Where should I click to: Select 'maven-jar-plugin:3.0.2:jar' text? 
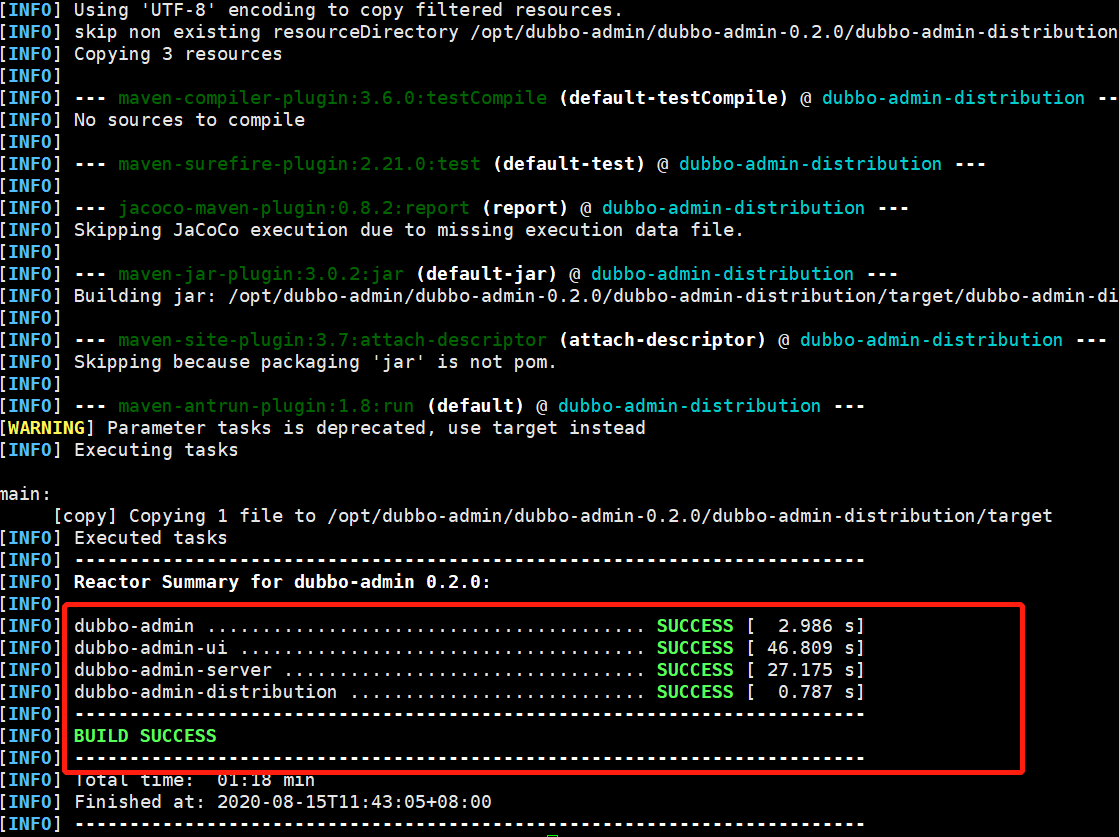[x=260, y=274]
